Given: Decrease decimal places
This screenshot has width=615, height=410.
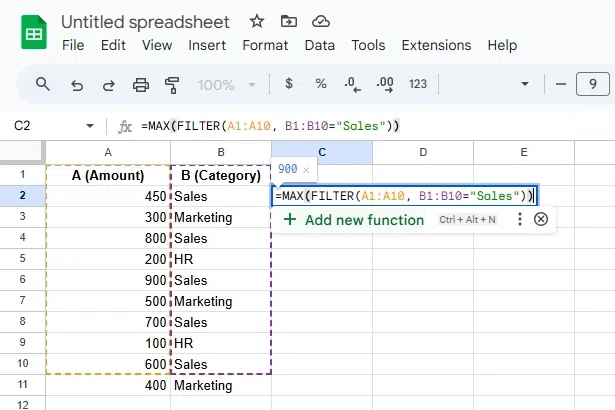Looking at the screenshot, I should pos(353,84).
